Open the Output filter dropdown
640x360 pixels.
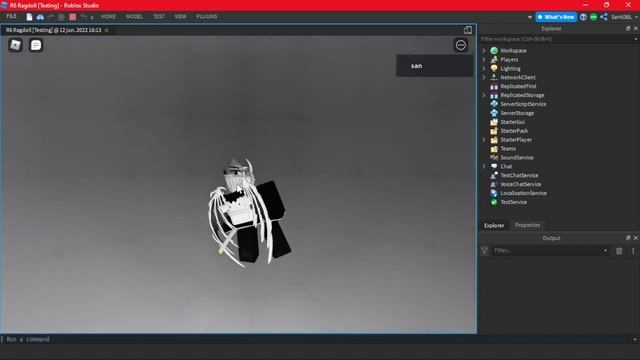point(605,251)
